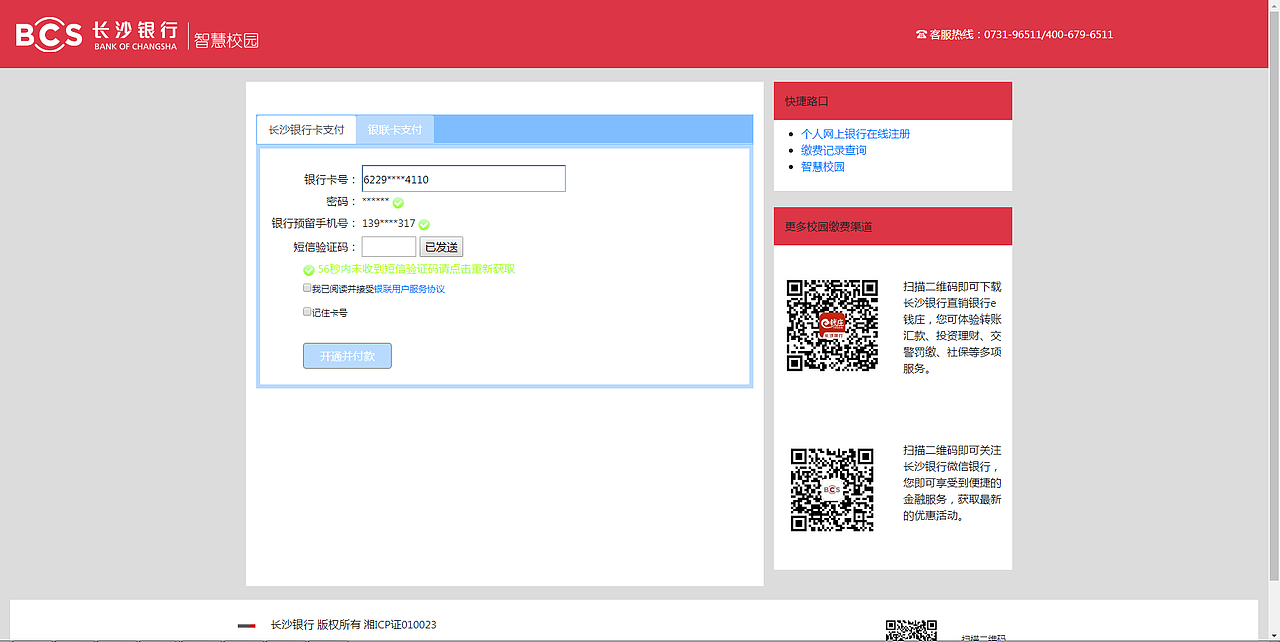Click the 开通并付款 button
The height and width of the screenshot is (642, 1280).
point(347,356)
